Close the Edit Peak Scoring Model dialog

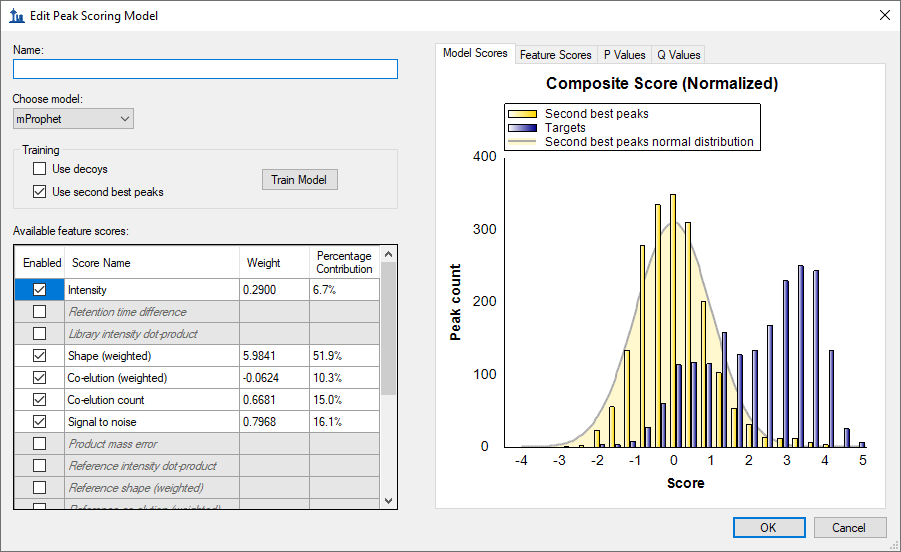point(883,16)
